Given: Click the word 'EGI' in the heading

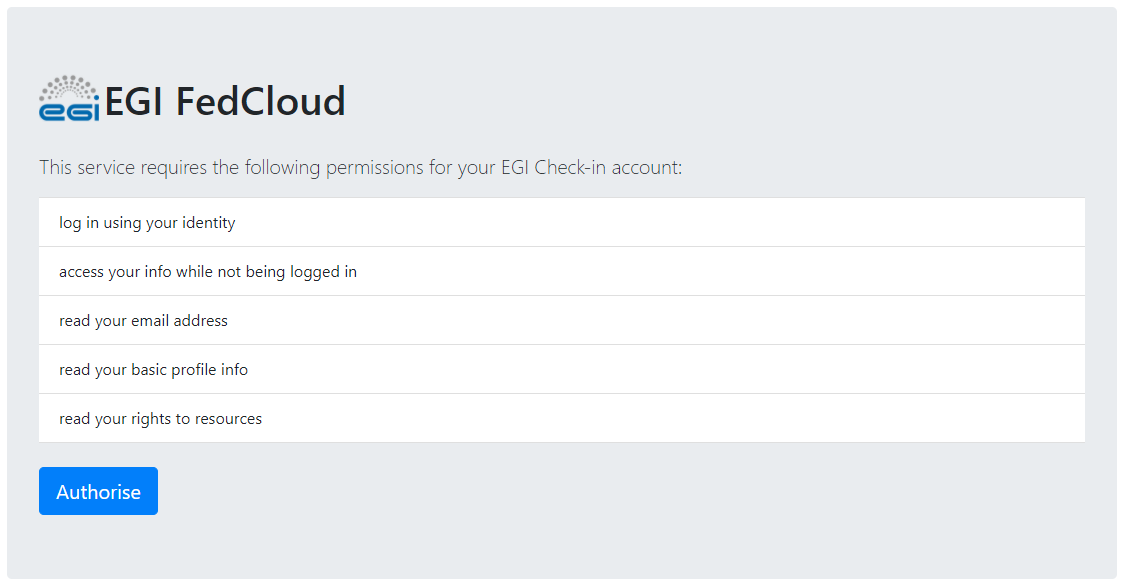Looking at the screenshot, I should click(x=135, y=102).
